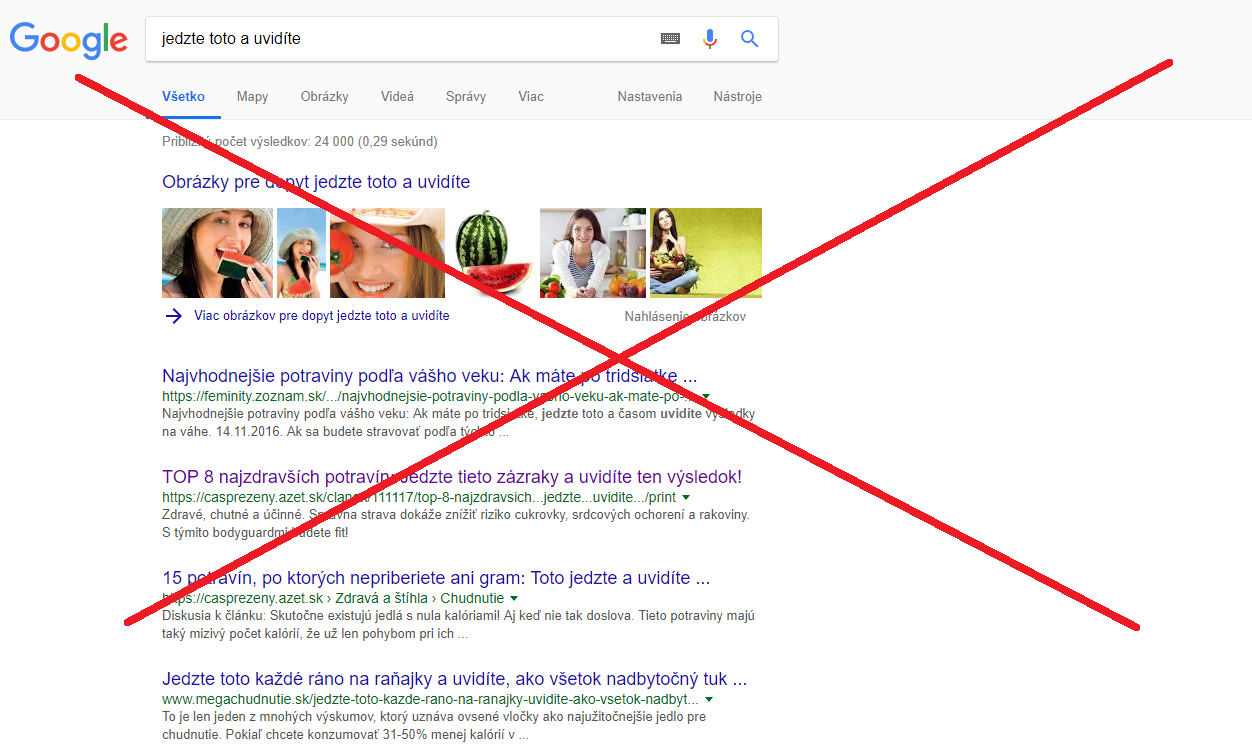Click the Google logo
The height and width of the screenshot is (751, 1252).
[69, 39]
